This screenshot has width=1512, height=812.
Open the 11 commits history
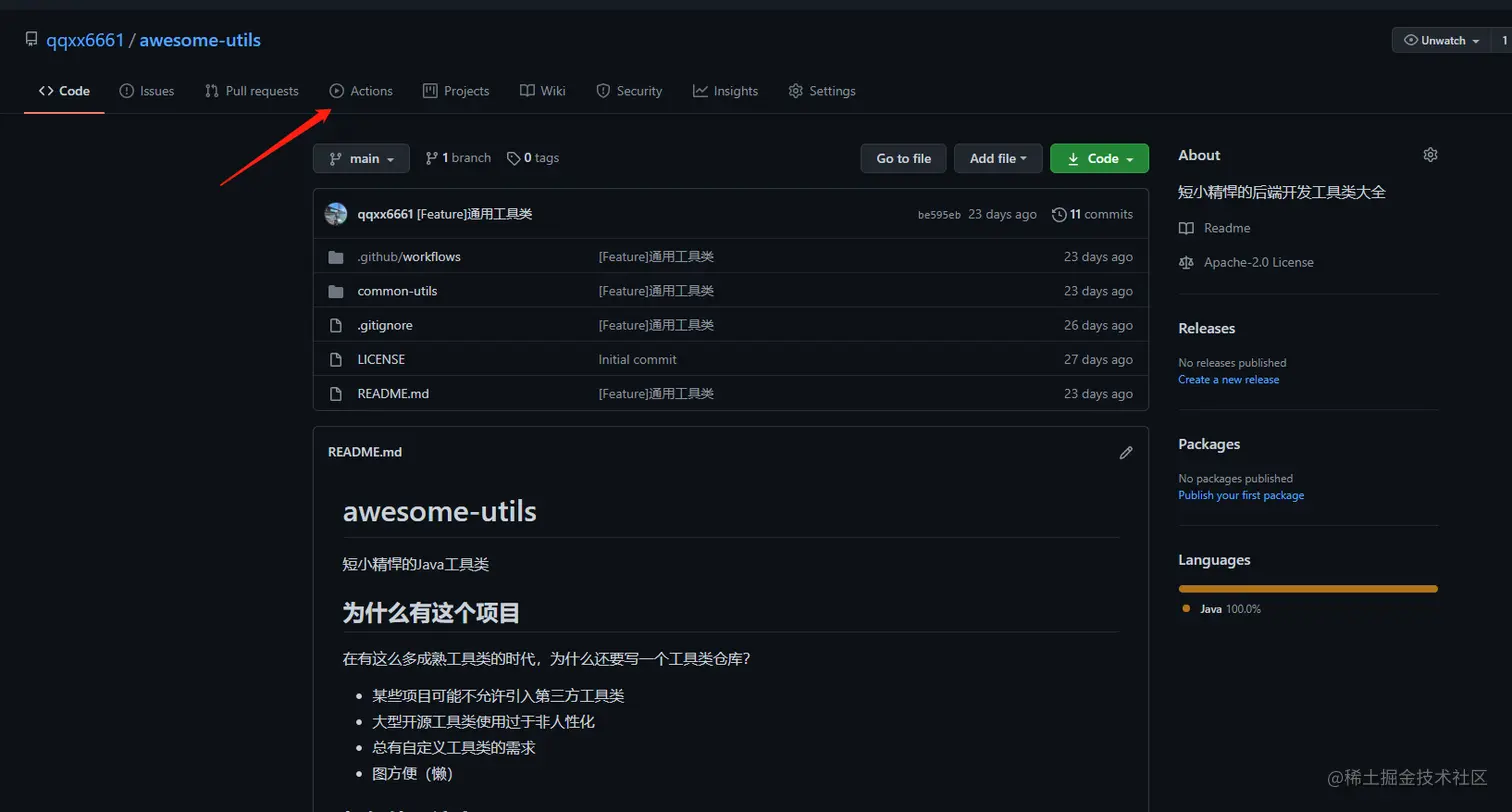(x=1093, y=214)
